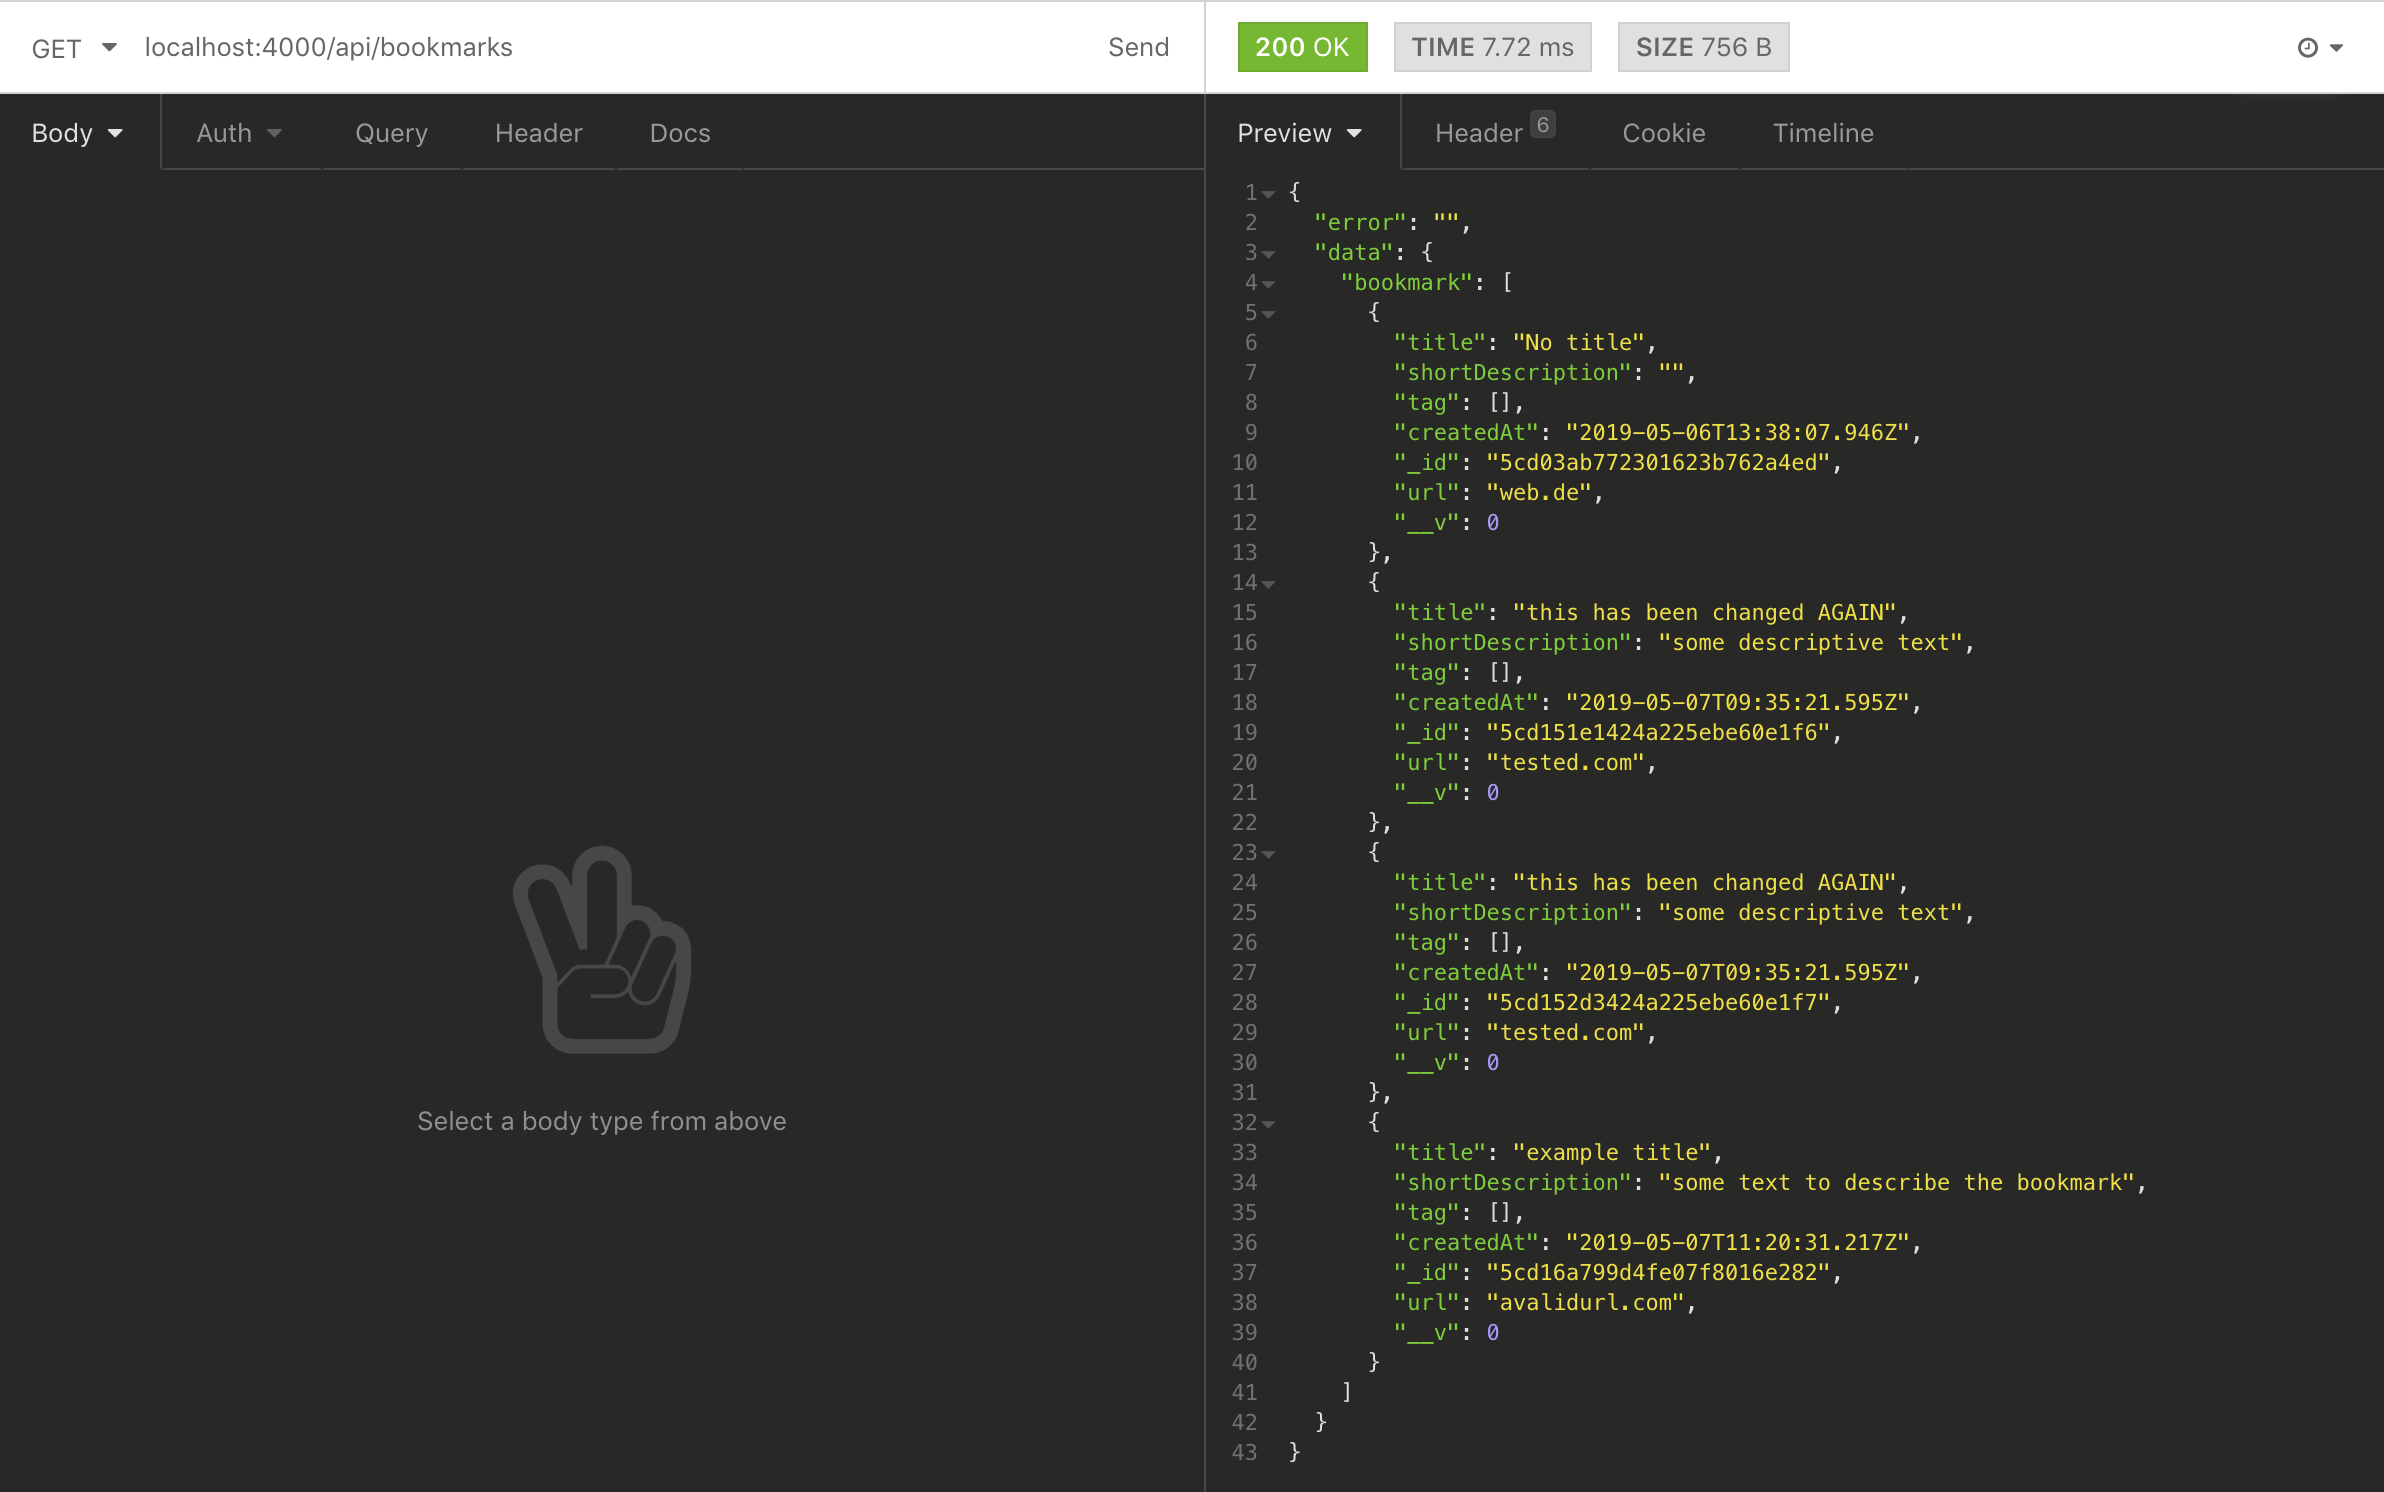The height and width of the screenshot is (1492, 2384).
Task: Collapse the bookmark array on line 4
Action: [1268, 283]
